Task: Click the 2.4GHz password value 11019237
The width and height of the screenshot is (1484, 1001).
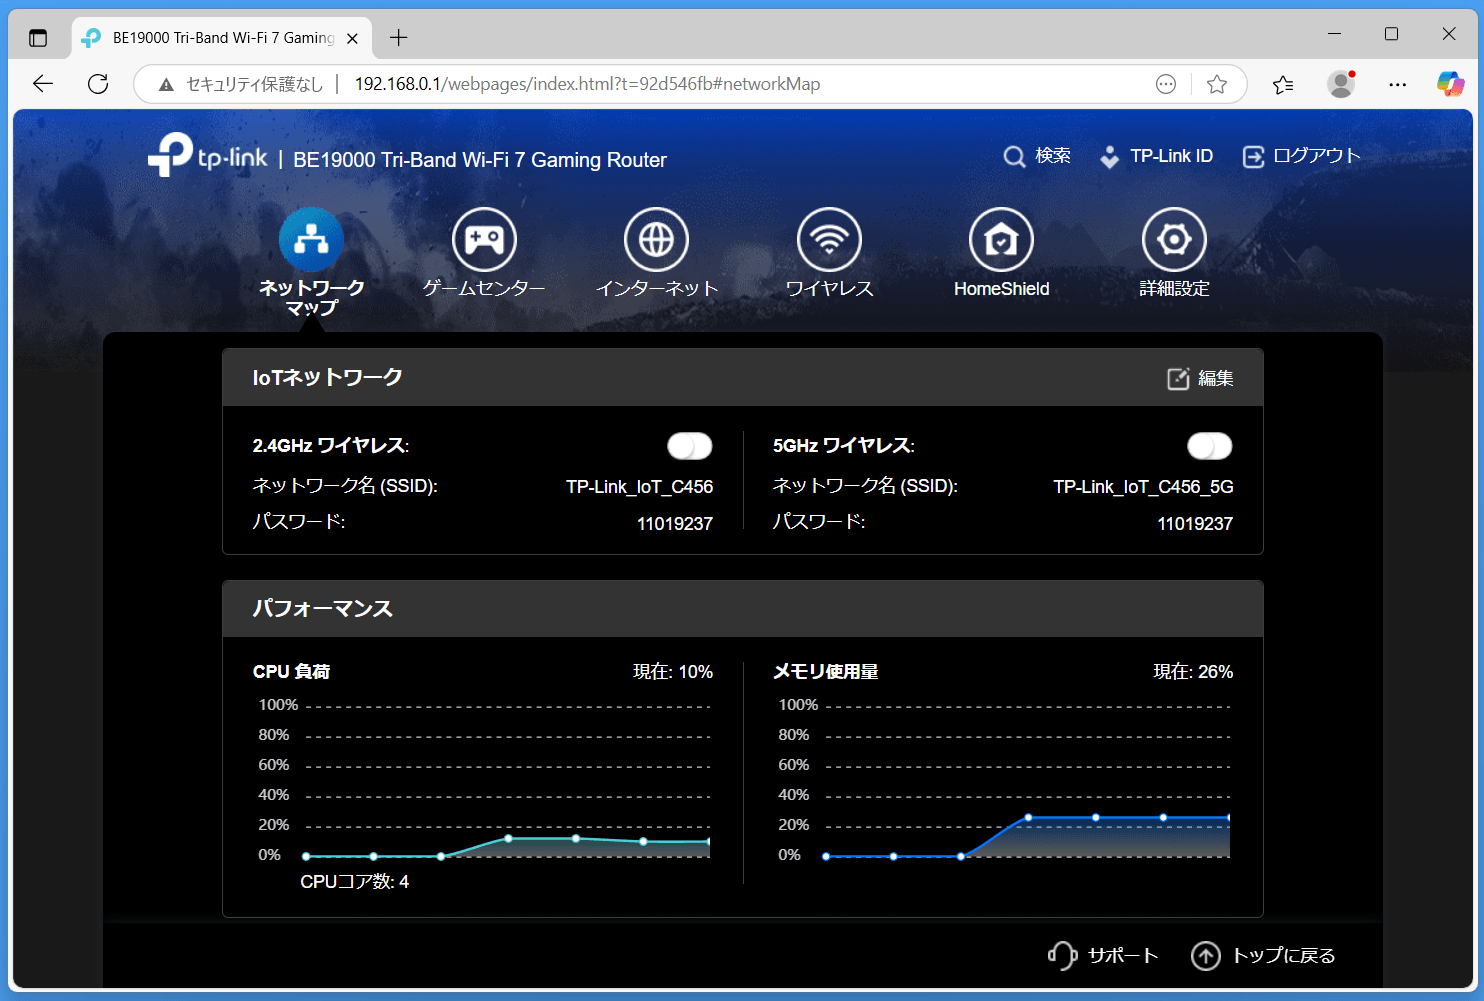Action: (x=675, y=523)
